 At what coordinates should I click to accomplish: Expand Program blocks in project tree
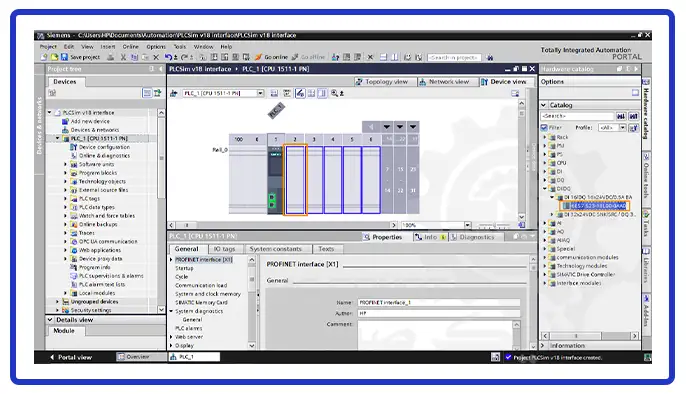(66, 173)
